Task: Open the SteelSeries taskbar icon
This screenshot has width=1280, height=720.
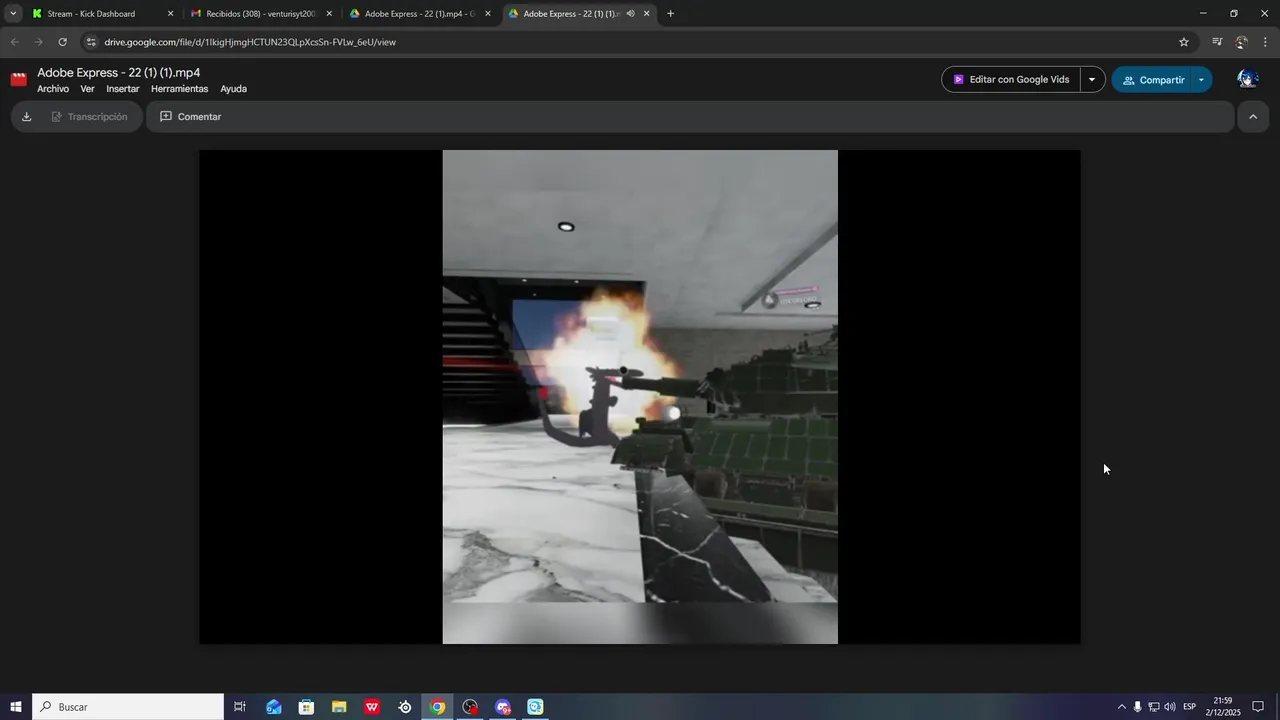Action: [405, 707]
